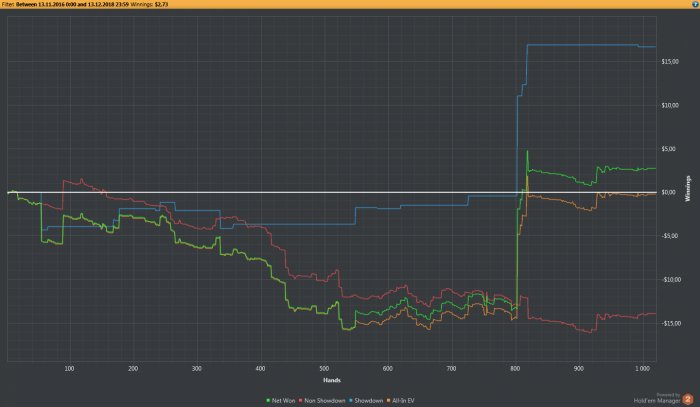The image size is (700, 407).
Task: Click the 600 hands axis label
Action: (388, 369)
